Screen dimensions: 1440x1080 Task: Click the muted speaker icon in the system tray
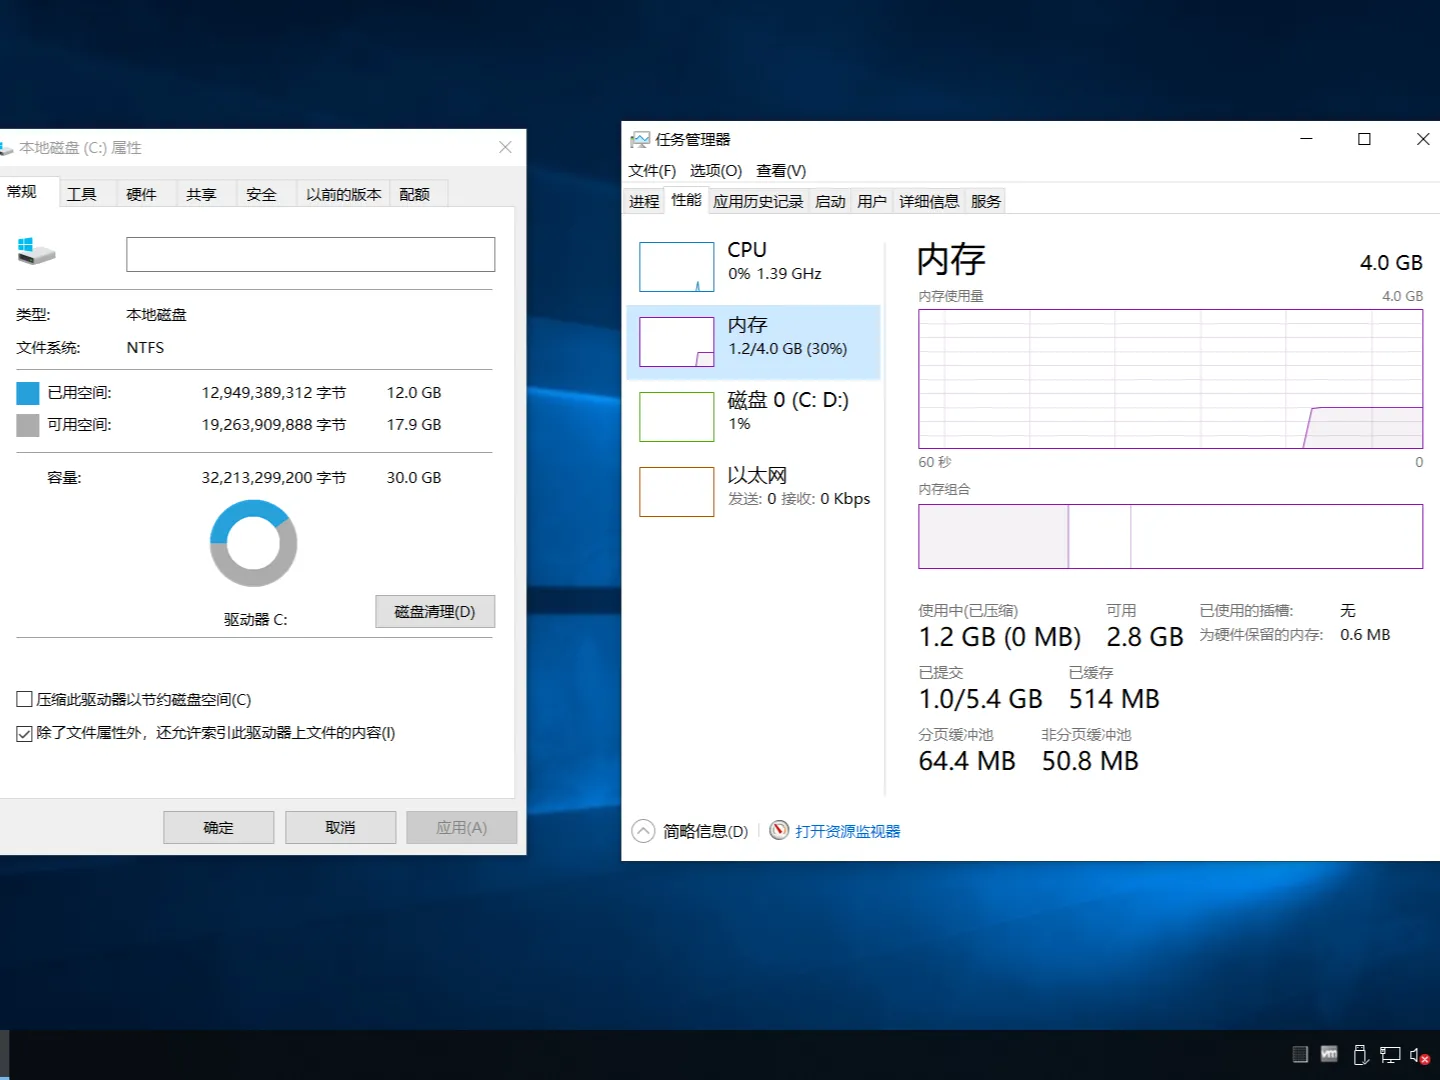1417,1054
